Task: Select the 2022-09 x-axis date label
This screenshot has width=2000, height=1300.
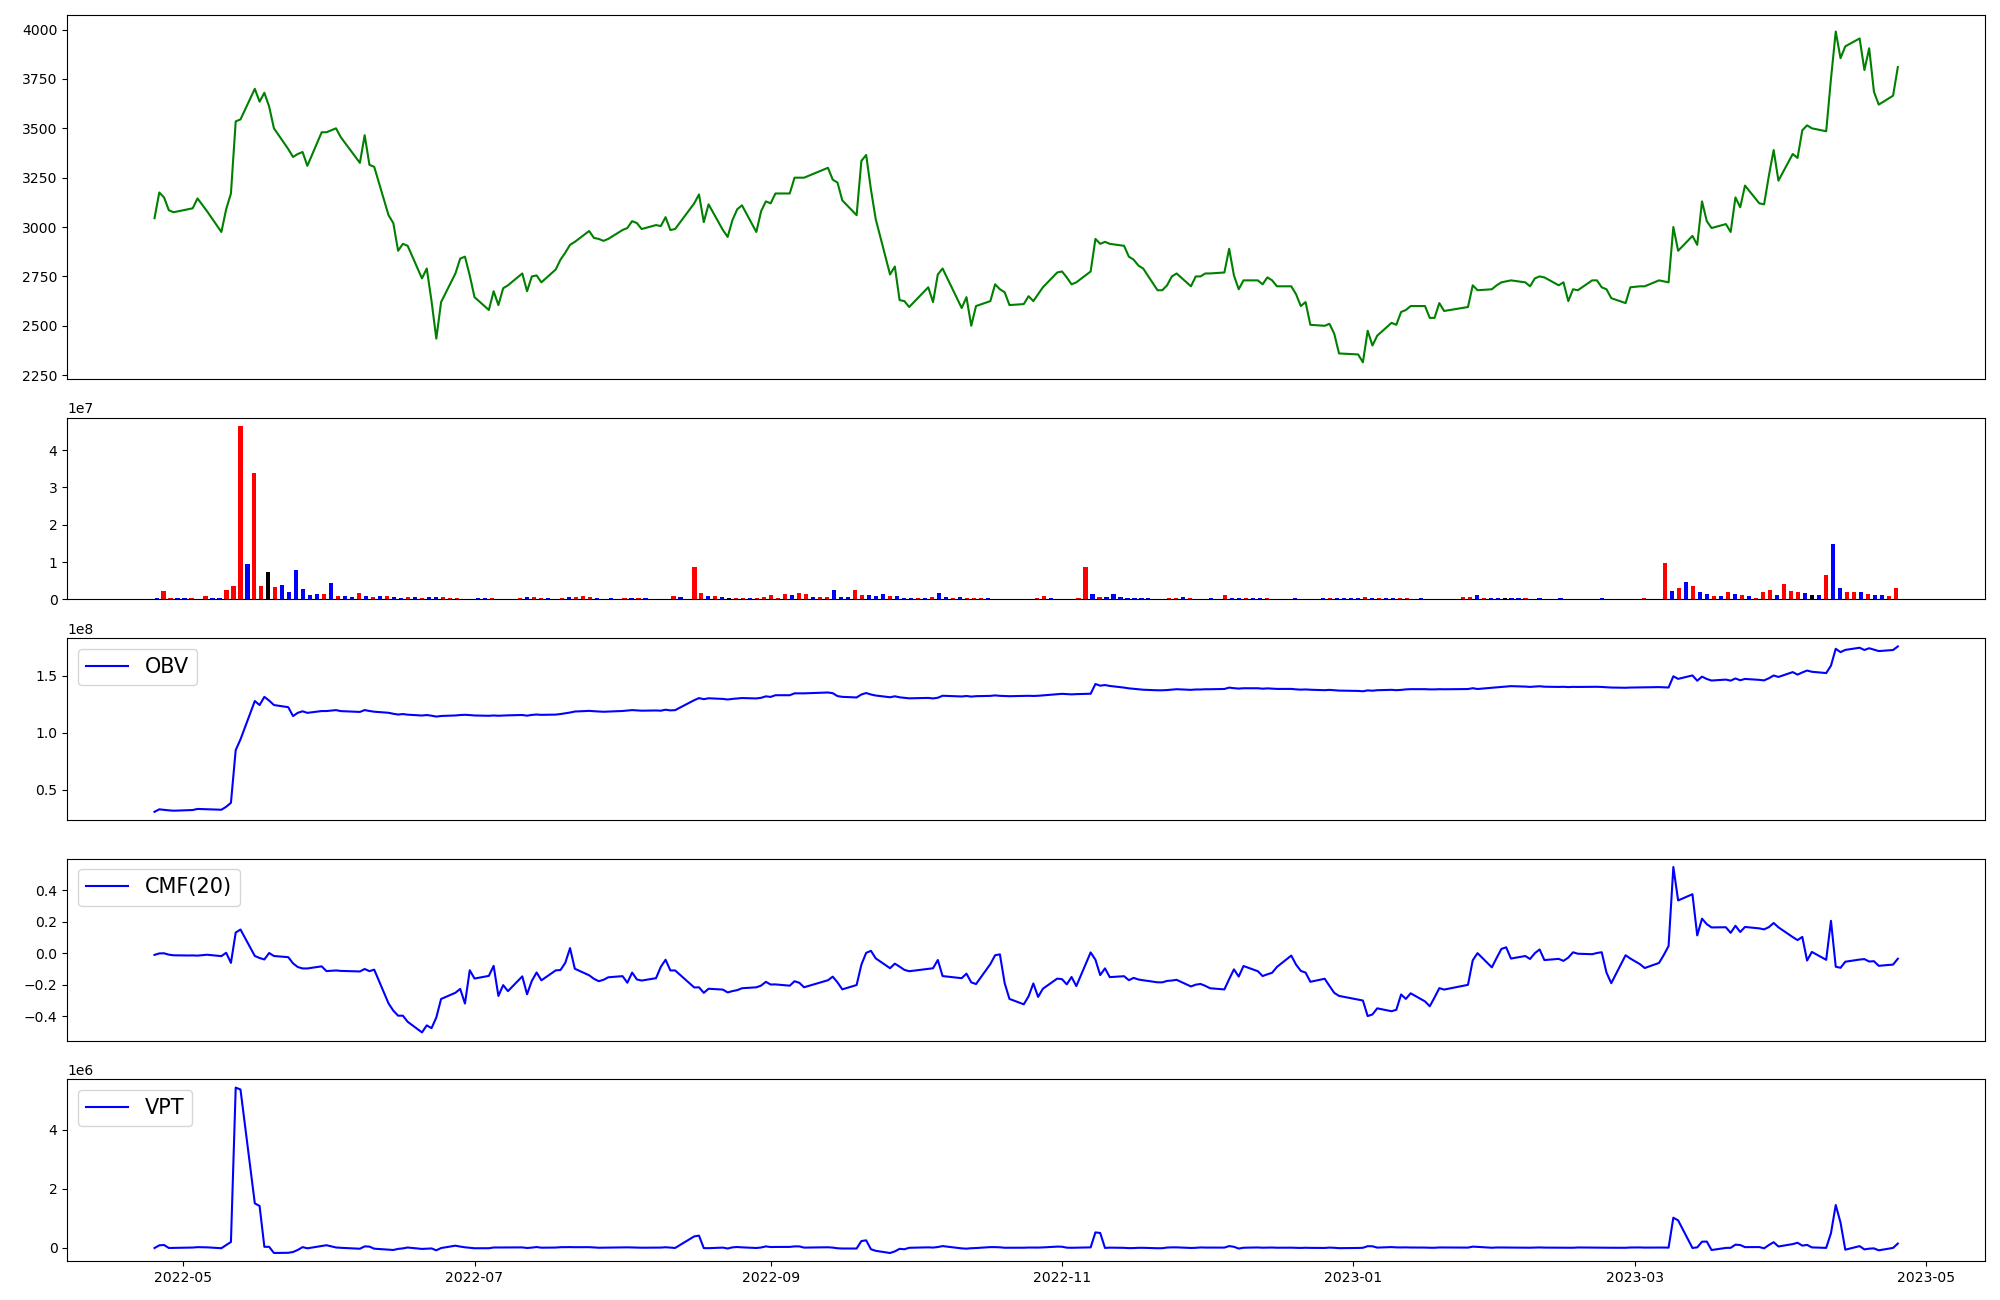Action: coord(771,1276)
